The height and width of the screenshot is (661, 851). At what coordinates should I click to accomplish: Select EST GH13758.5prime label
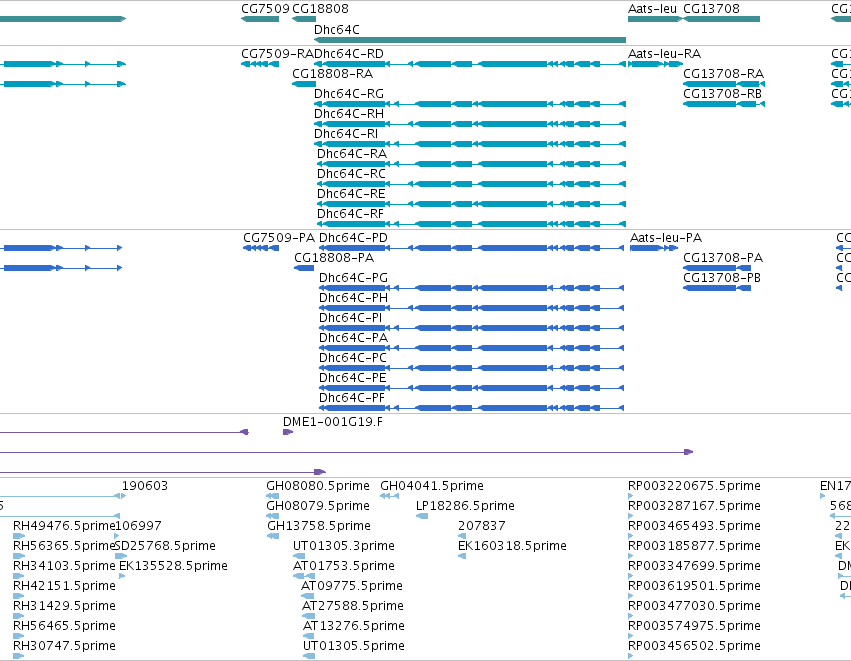(x=319, y=526)
